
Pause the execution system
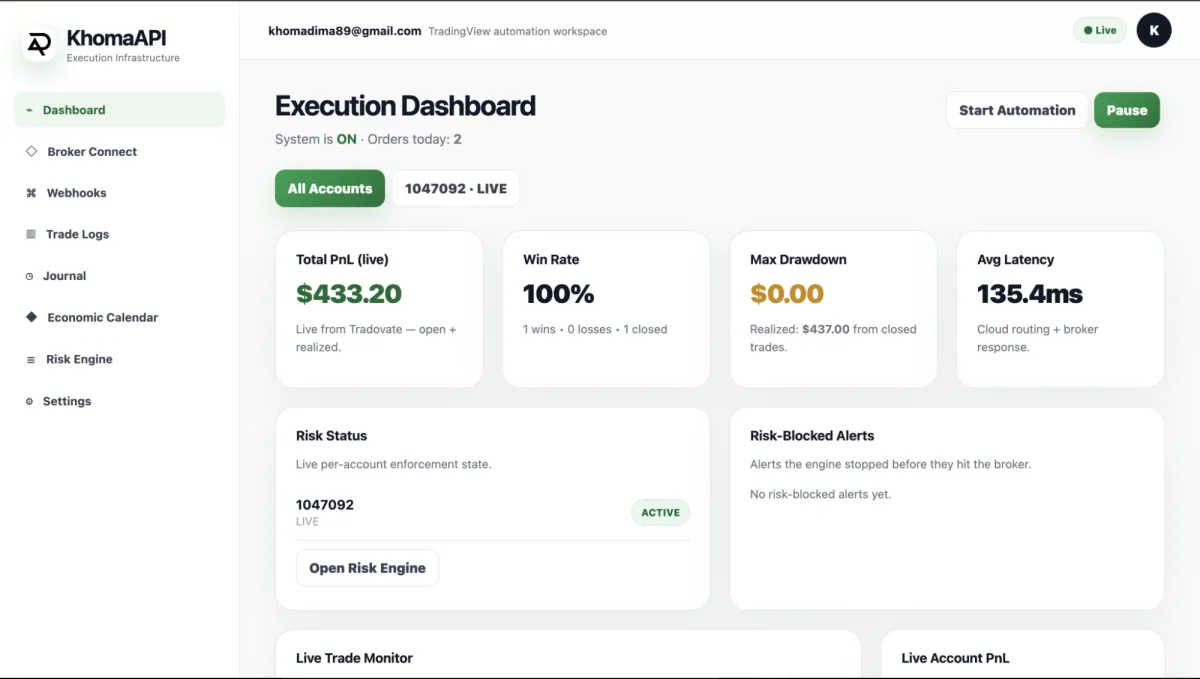[x=1127, y=110]
